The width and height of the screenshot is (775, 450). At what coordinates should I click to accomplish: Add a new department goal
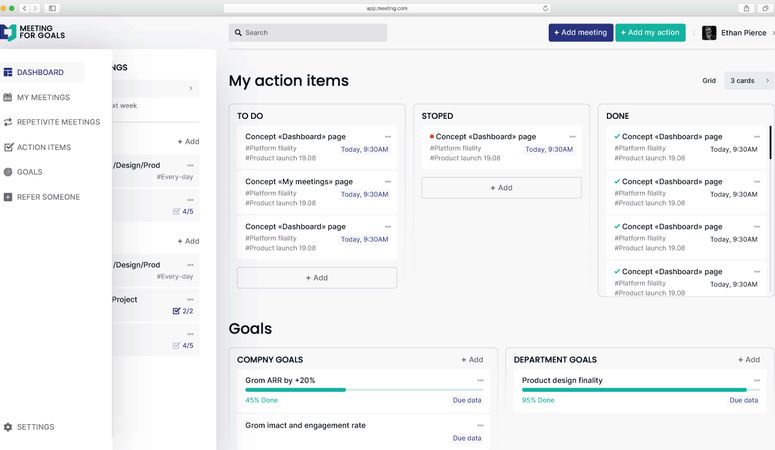coord(749,360)
